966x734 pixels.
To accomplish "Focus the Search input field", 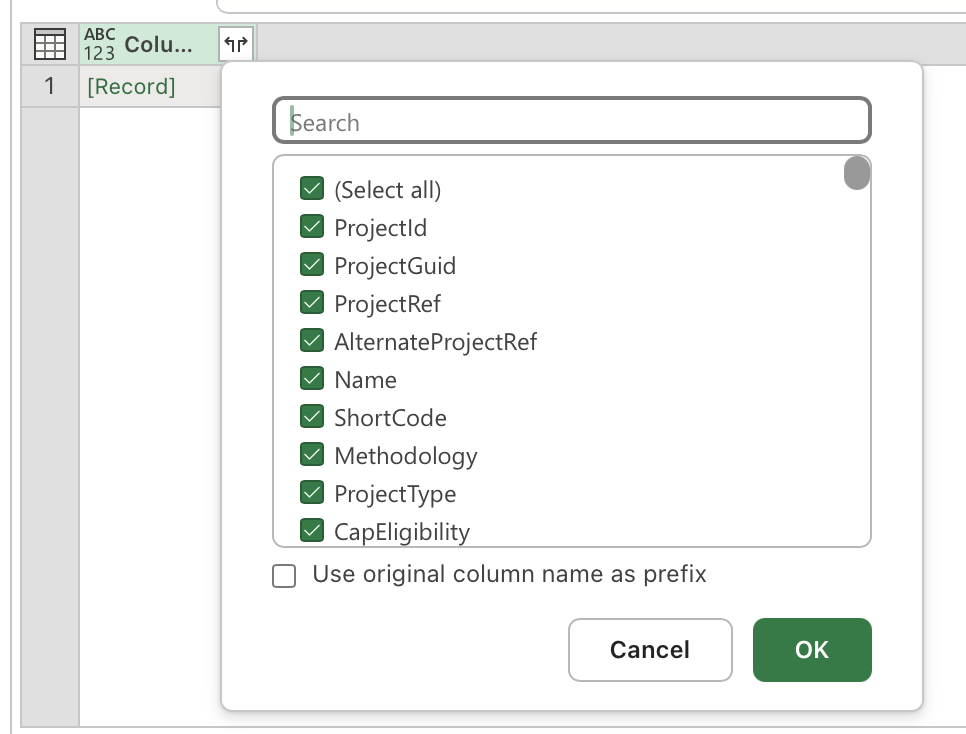I will tap(572, 120).
